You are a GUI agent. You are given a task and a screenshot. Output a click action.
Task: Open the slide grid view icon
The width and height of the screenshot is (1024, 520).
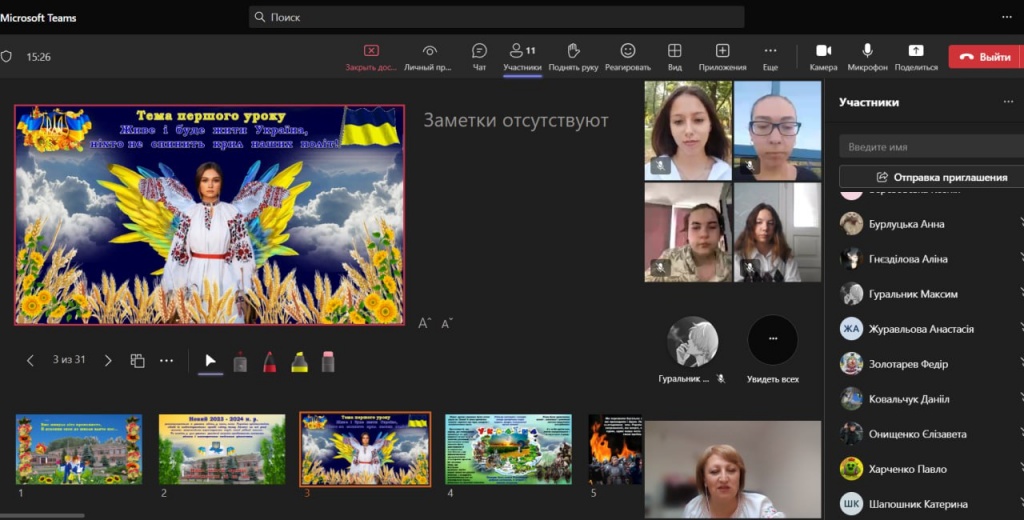tap(138, 361)
